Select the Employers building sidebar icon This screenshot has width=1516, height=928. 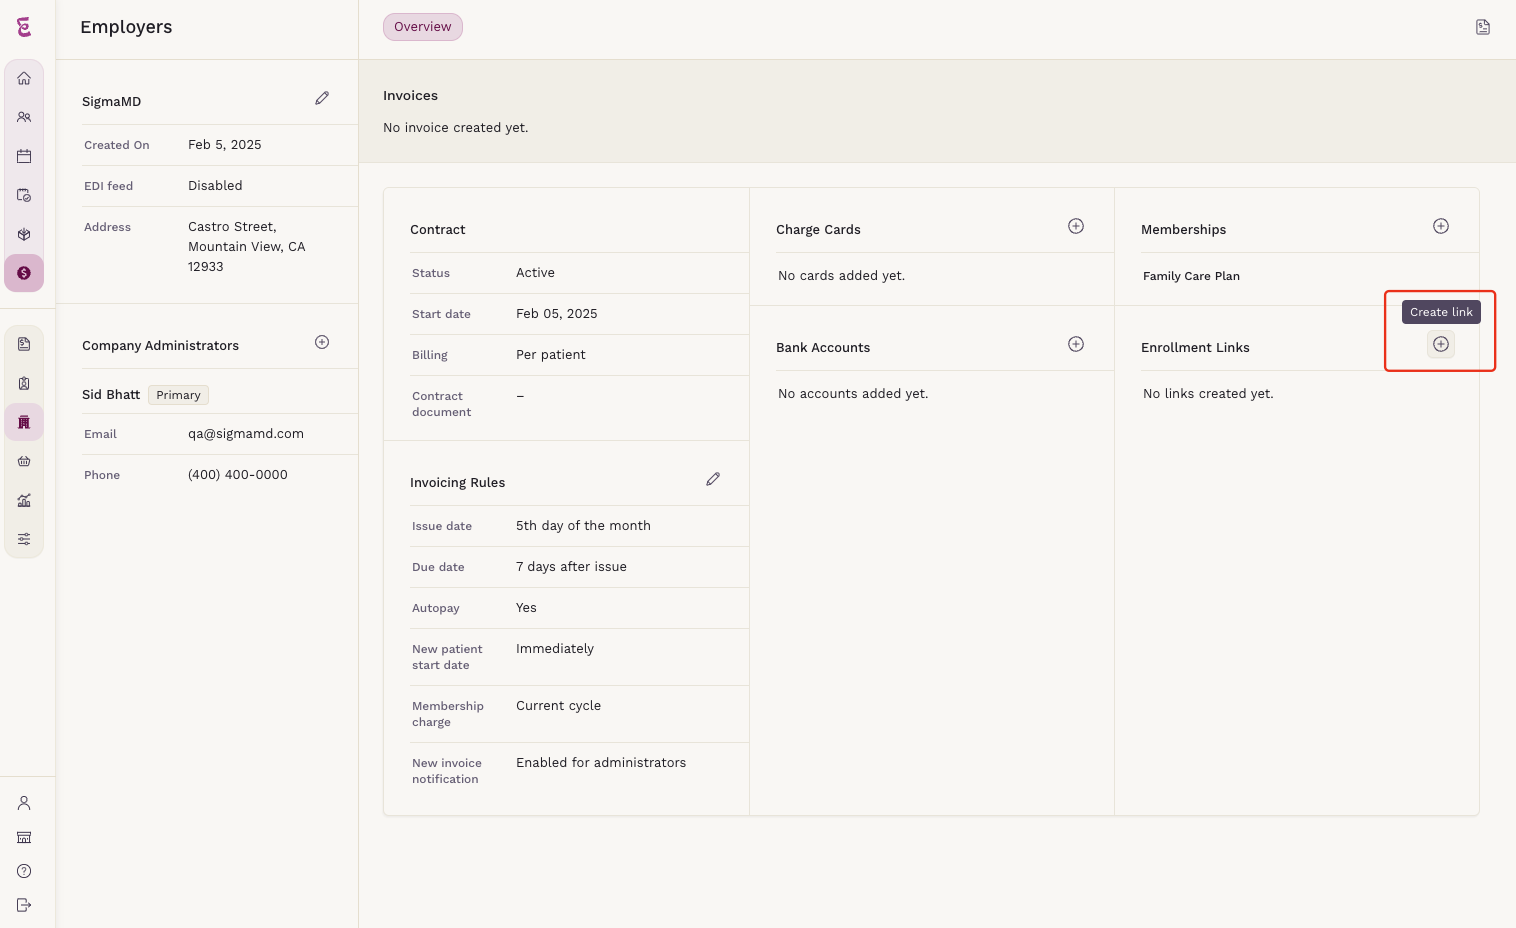(24, 422)
